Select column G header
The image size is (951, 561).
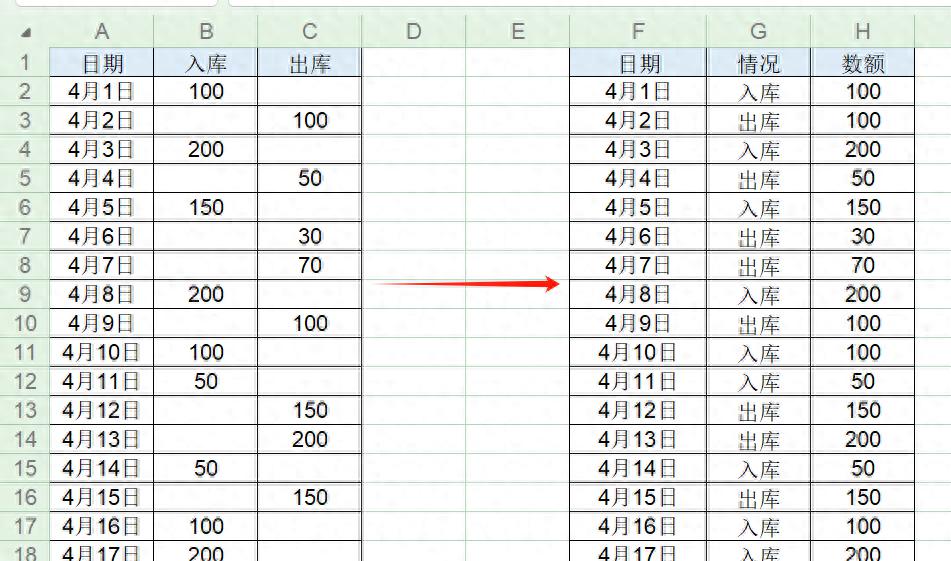click(x=759, y=31)
